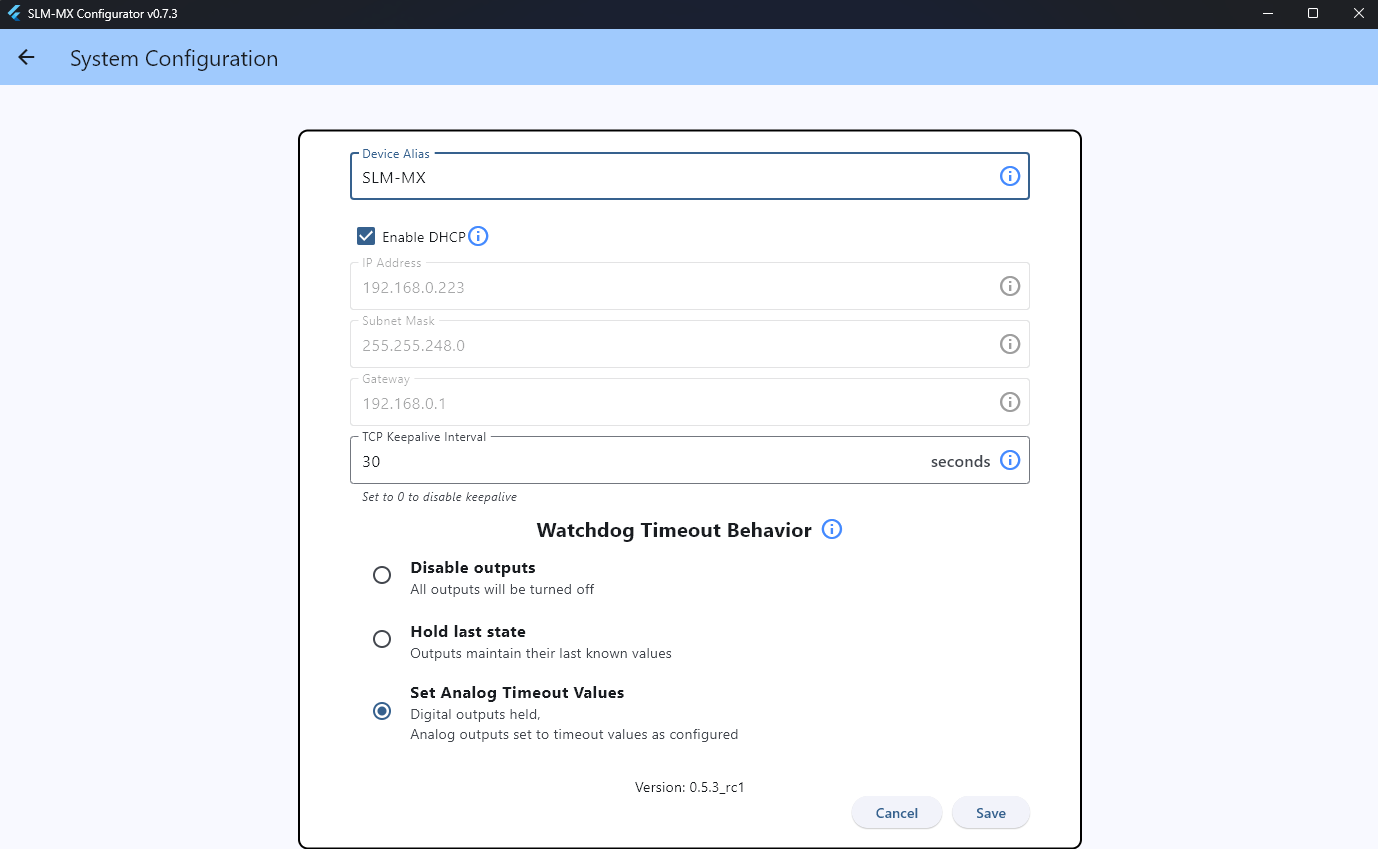This screenshot has height=849, width=1378.
Task: Open the Watchdog Timeout Behavior info icon
Action: [832, 530]
